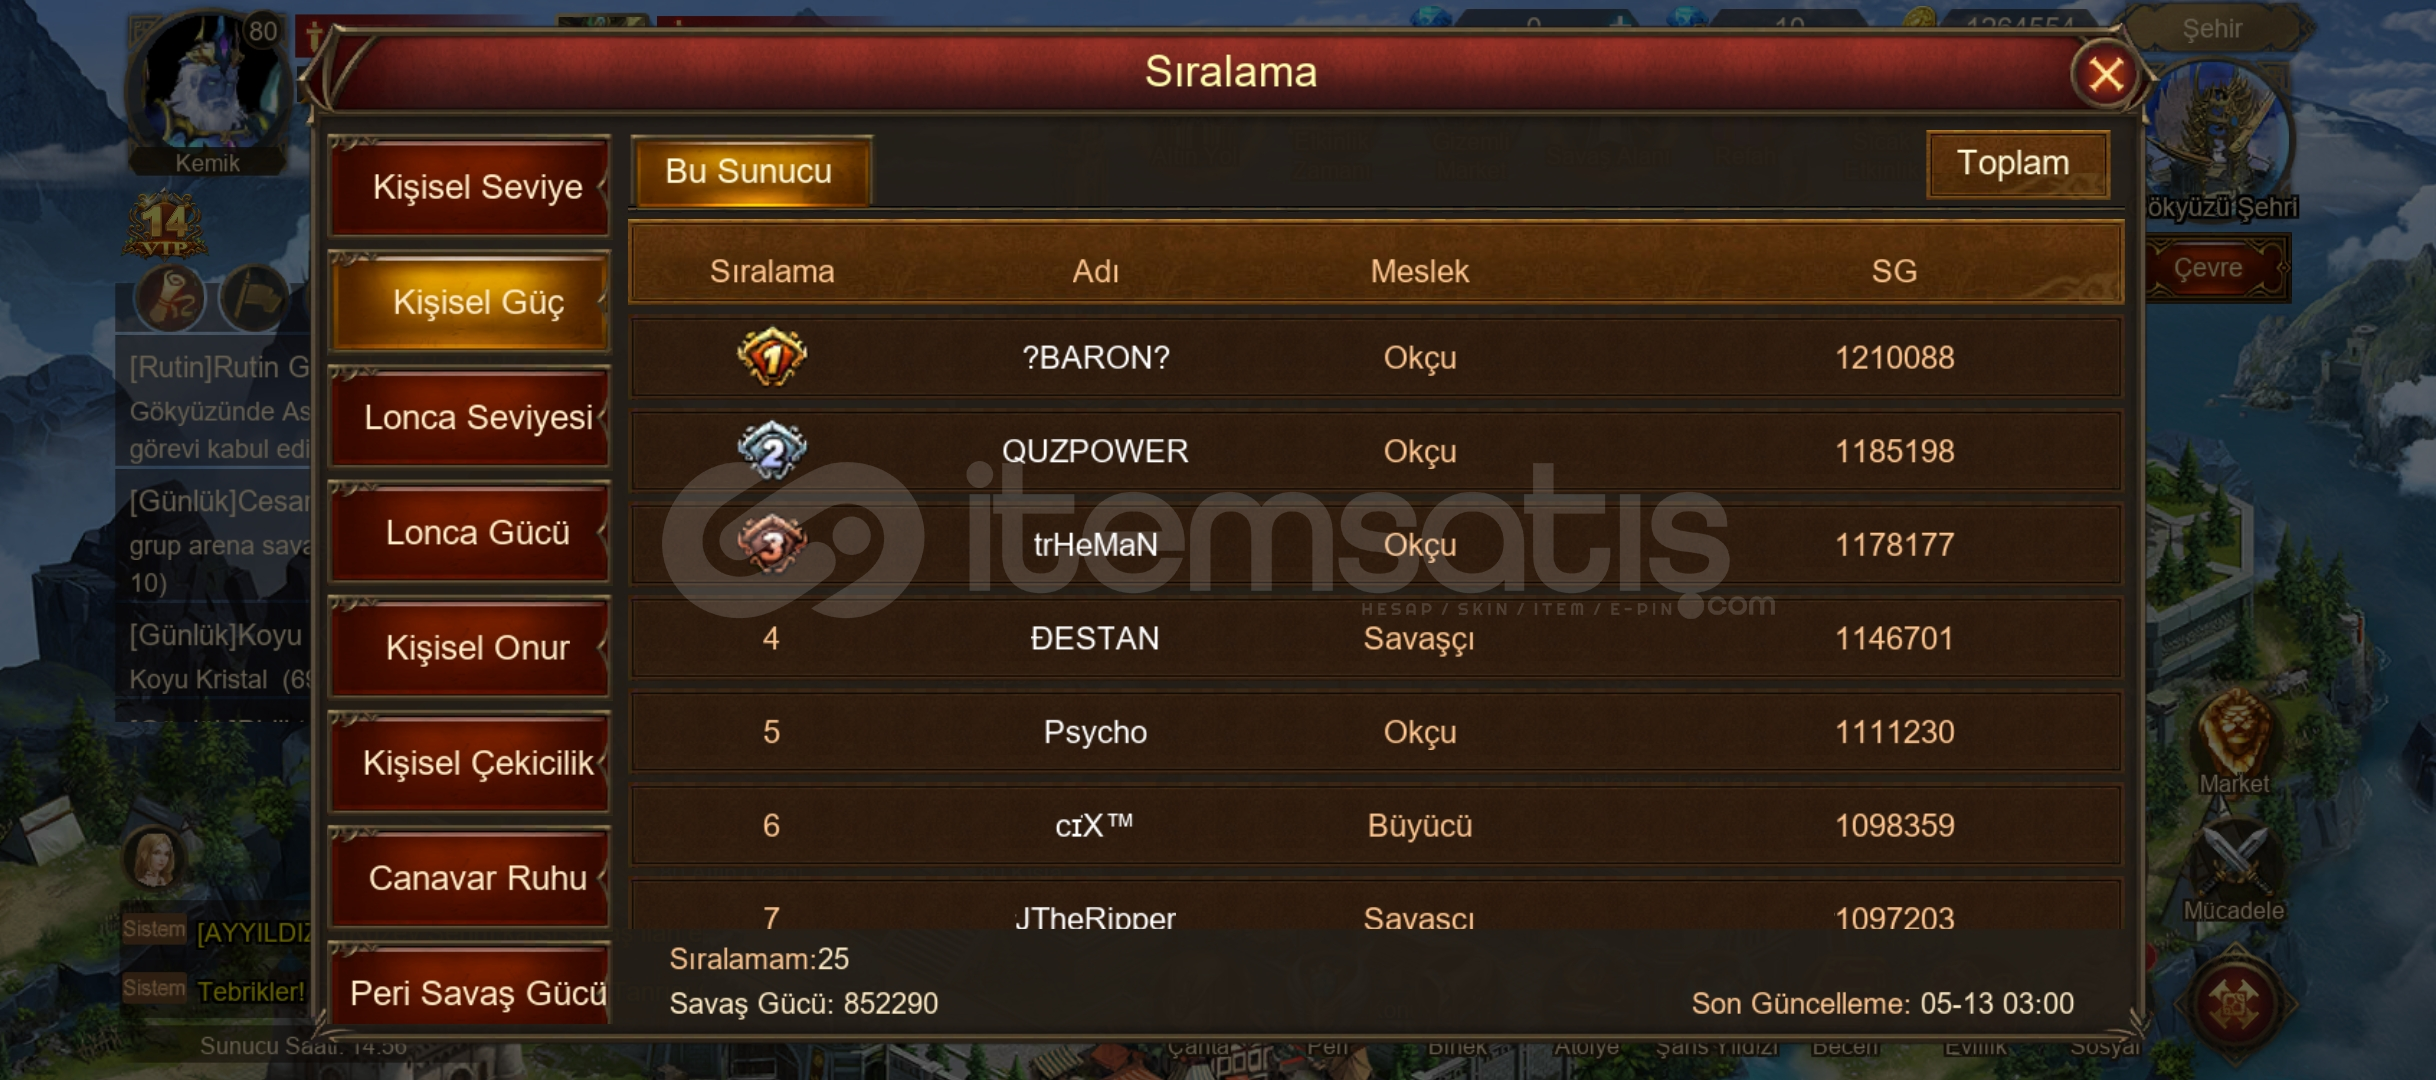This screenshot has width=2436, height=1080.
Task: Select the rank 2 silver medal
Action: click(771, 450)
